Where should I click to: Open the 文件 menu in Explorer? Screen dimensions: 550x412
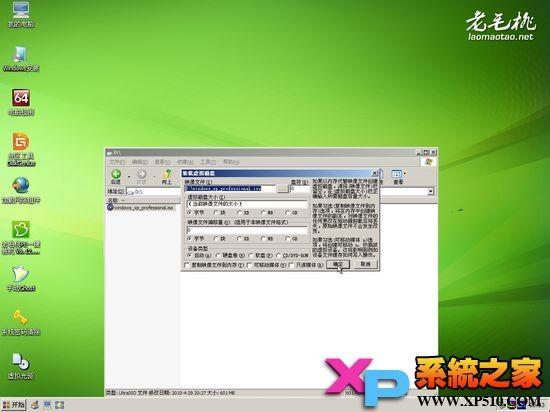(x=117, y=162)
